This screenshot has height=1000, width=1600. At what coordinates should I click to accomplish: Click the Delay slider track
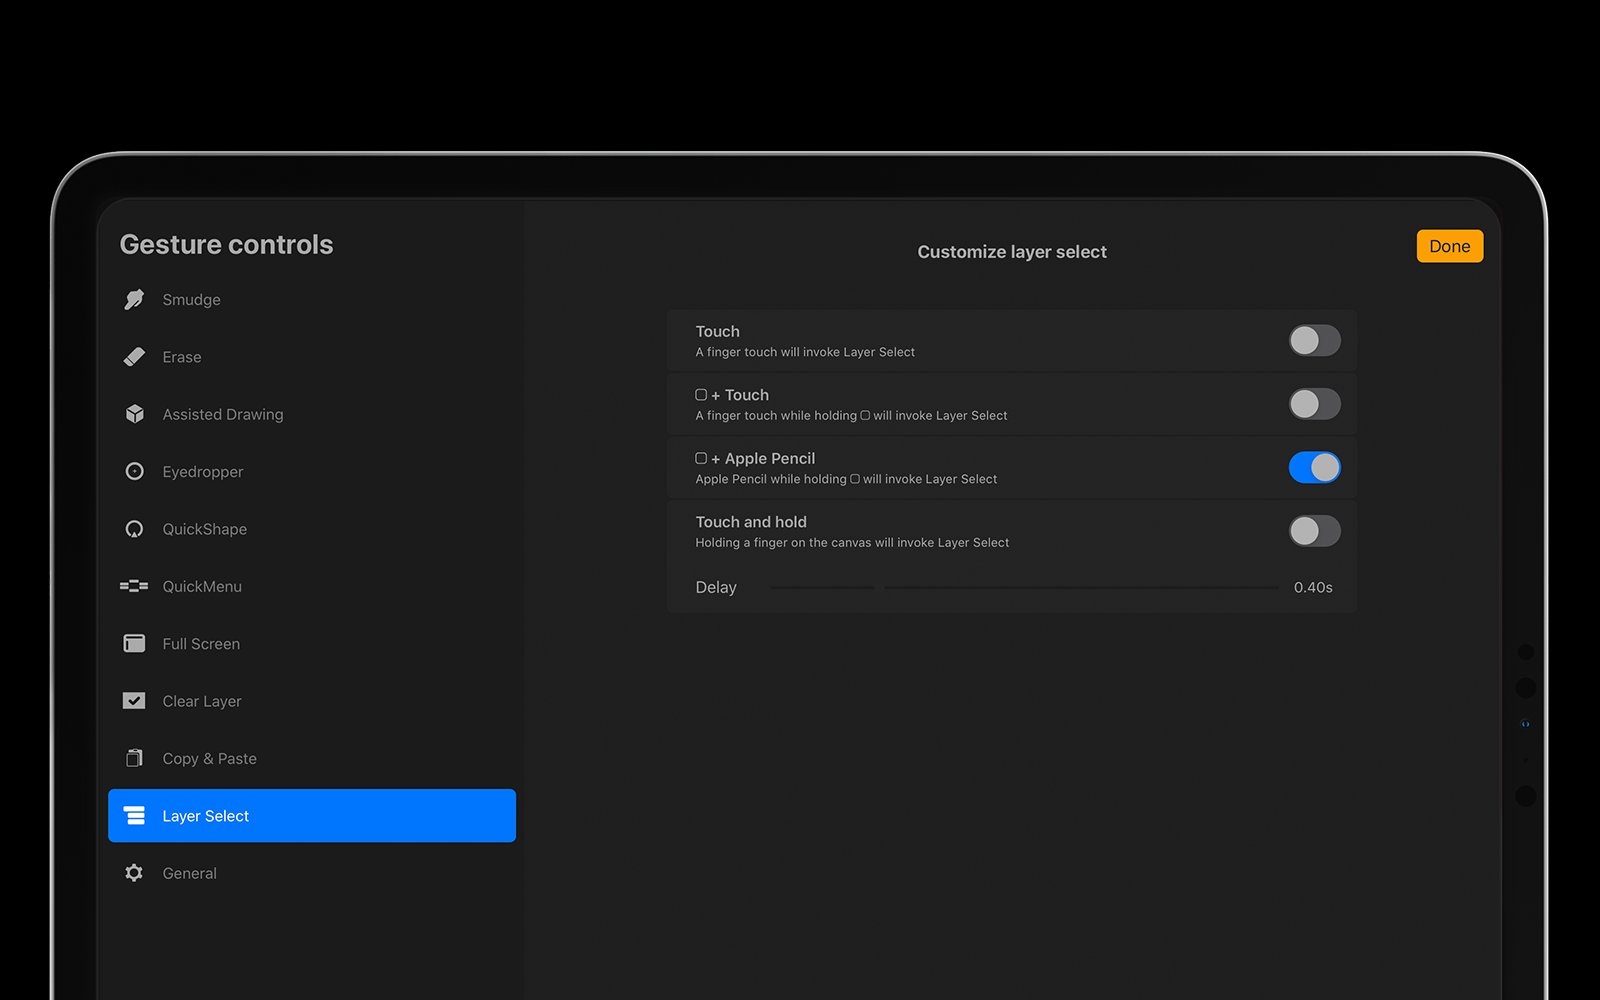[1024, 588]
